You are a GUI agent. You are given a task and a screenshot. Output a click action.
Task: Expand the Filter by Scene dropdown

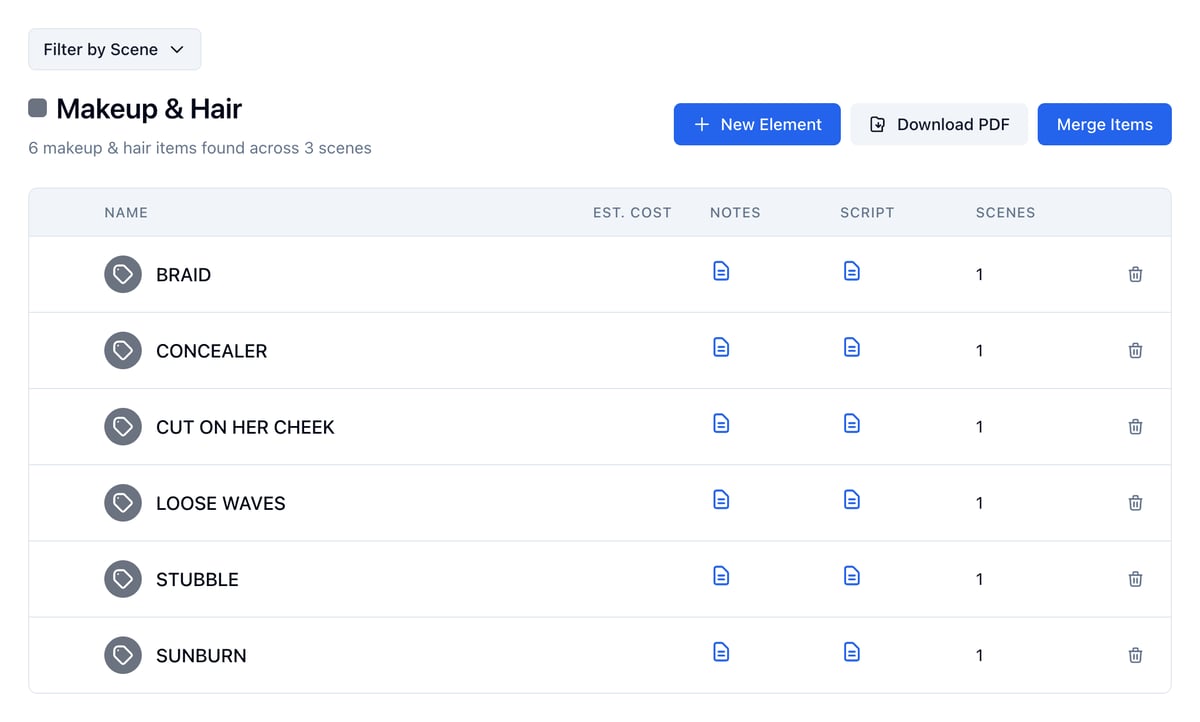(x=115, y=49)
